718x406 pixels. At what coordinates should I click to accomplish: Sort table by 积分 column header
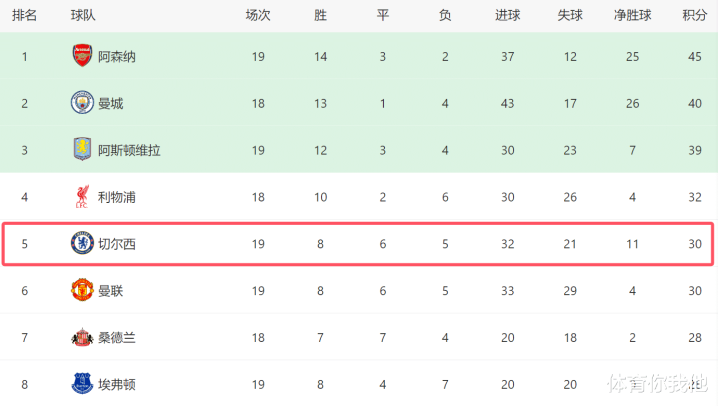pos(694,15)
